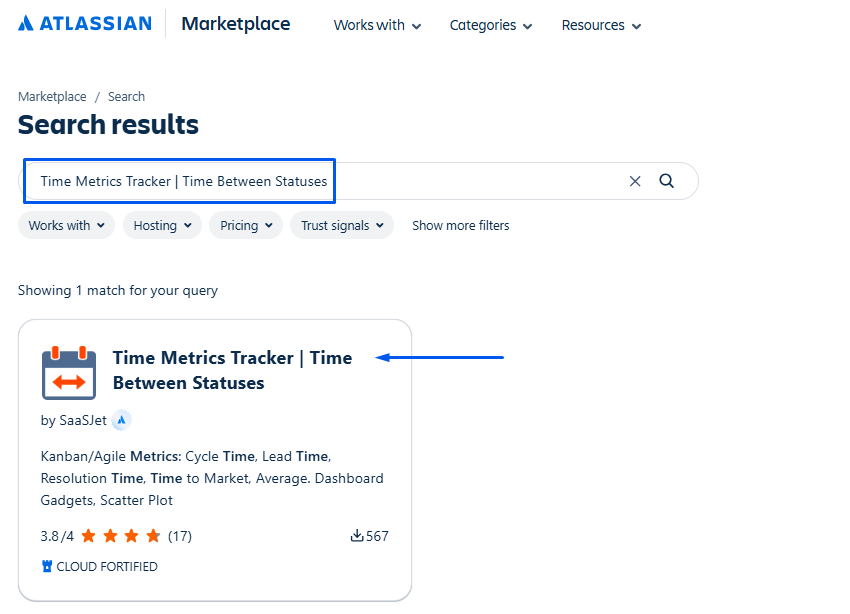Click Show more filters link

click(460, 225)
